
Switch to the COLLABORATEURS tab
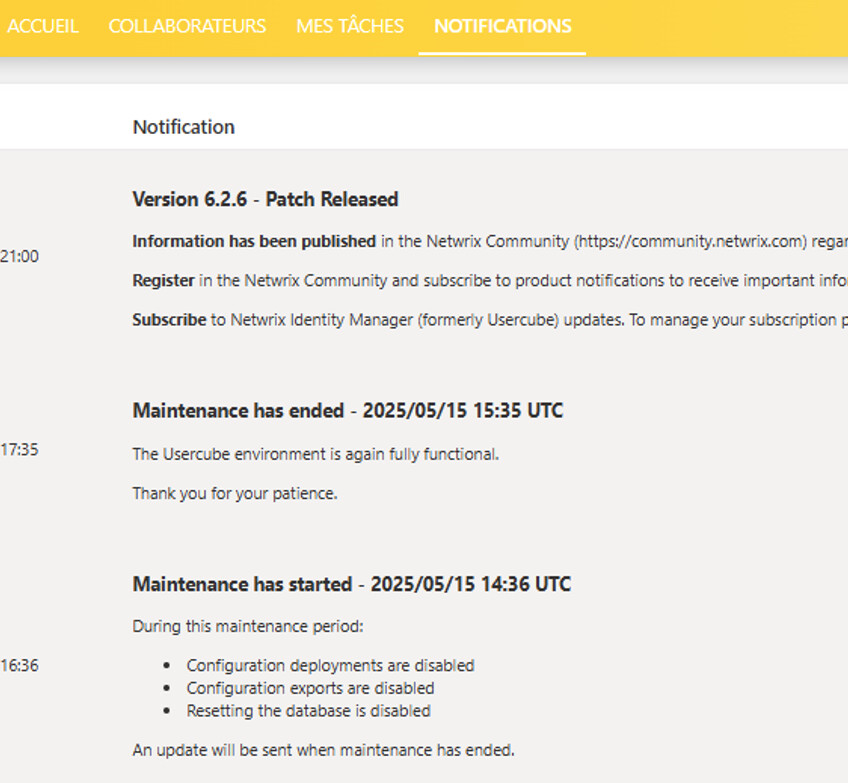(x=187, y=26)
